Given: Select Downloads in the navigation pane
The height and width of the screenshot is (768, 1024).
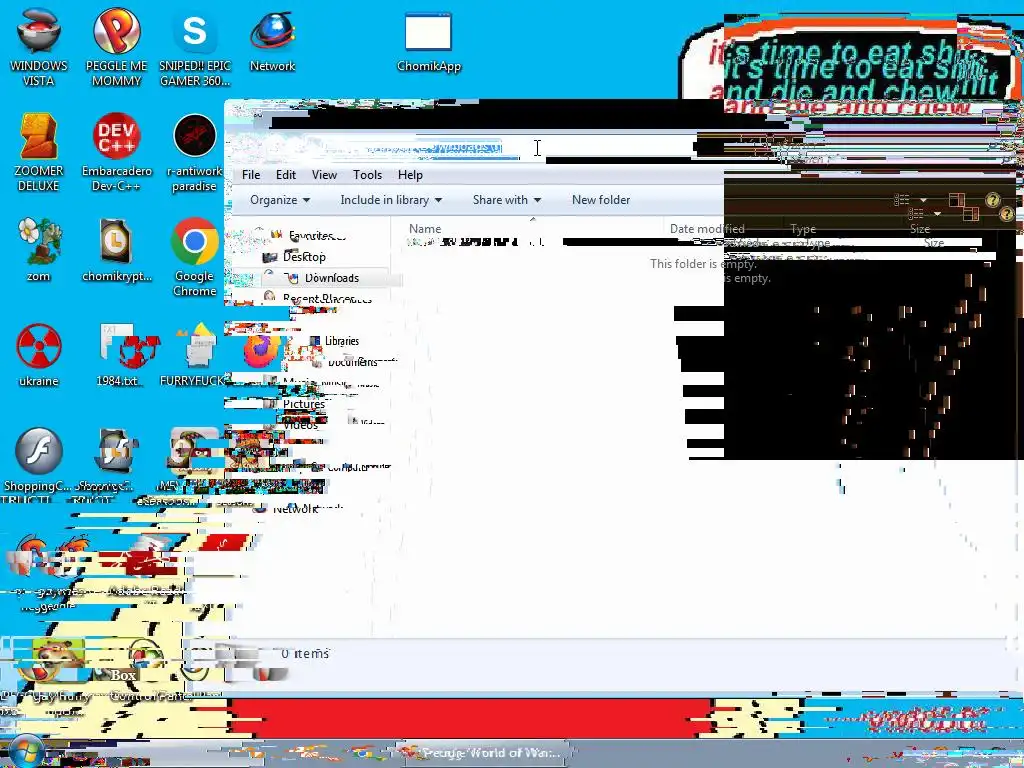Looking at the screenshot, I should [x=331, y=278].
